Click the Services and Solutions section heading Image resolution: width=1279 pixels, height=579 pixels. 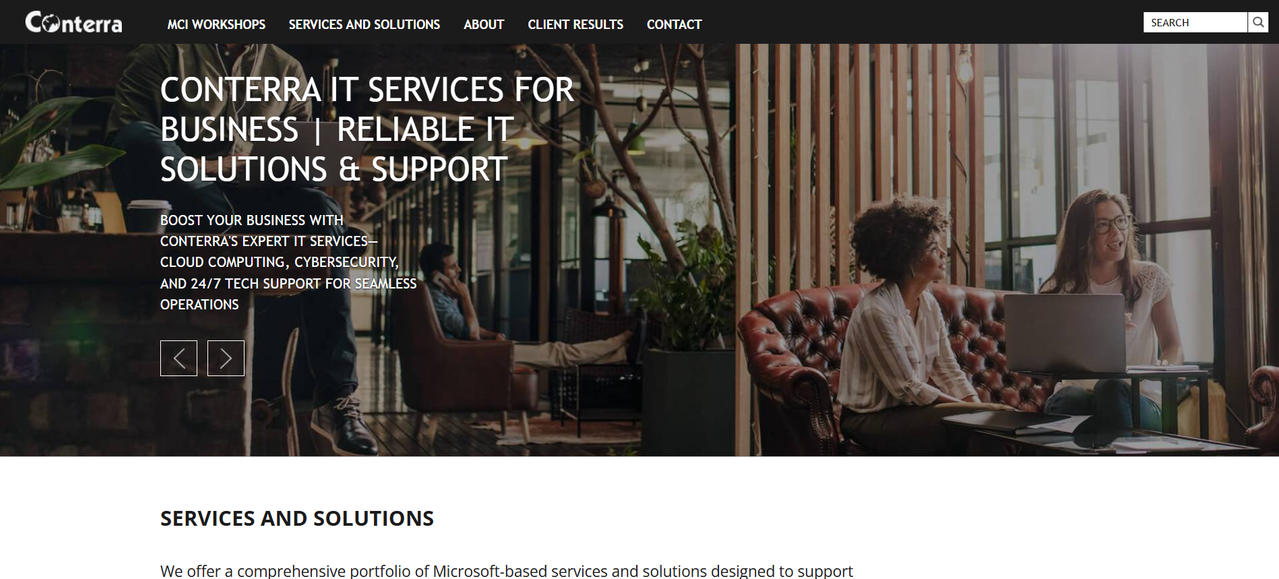[x=297, y=518]
